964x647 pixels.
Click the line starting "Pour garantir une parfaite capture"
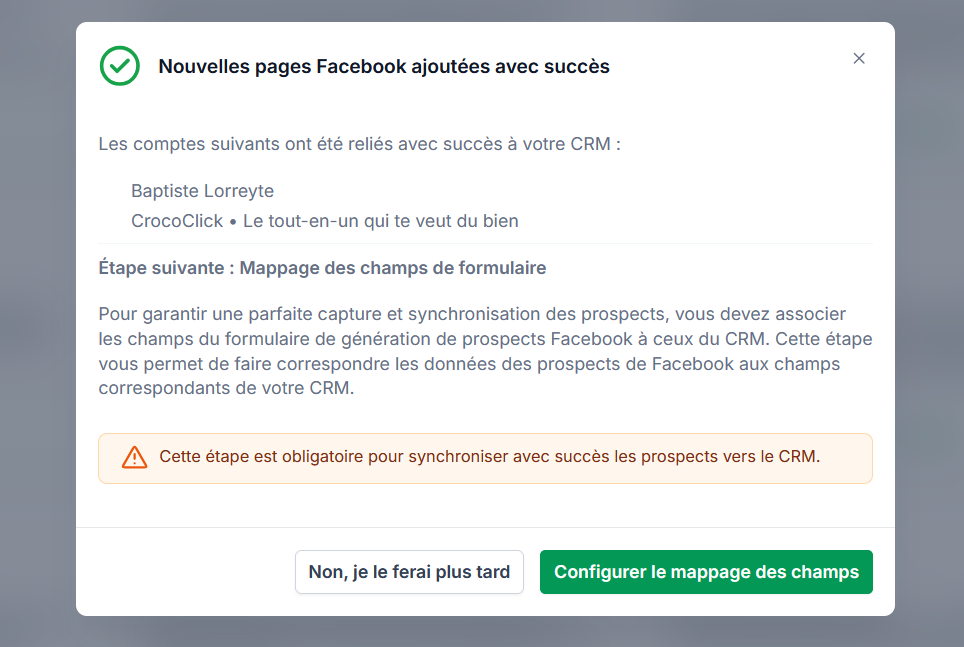pos(472,314)
